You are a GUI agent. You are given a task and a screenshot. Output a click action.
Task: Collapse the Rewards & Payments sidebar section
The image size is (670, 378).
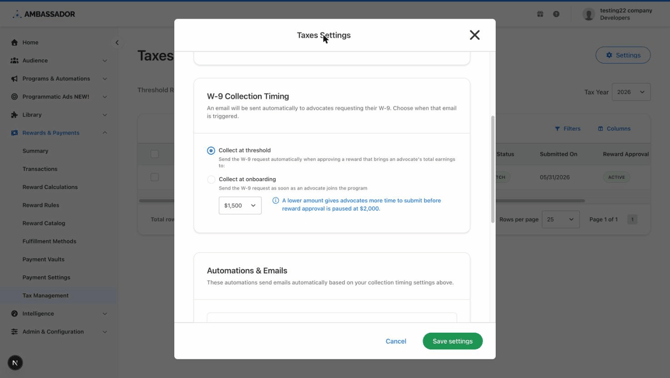[x=105, y=133]
